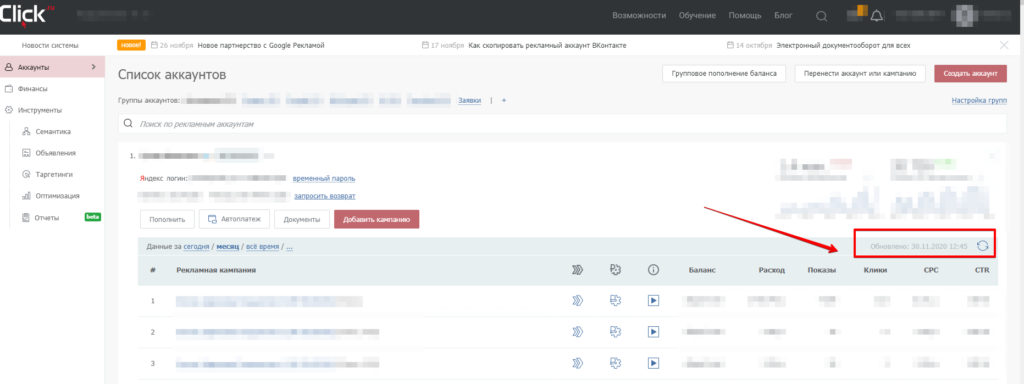
Task: Click the play status icon in row 3
Action: (653, 363)
